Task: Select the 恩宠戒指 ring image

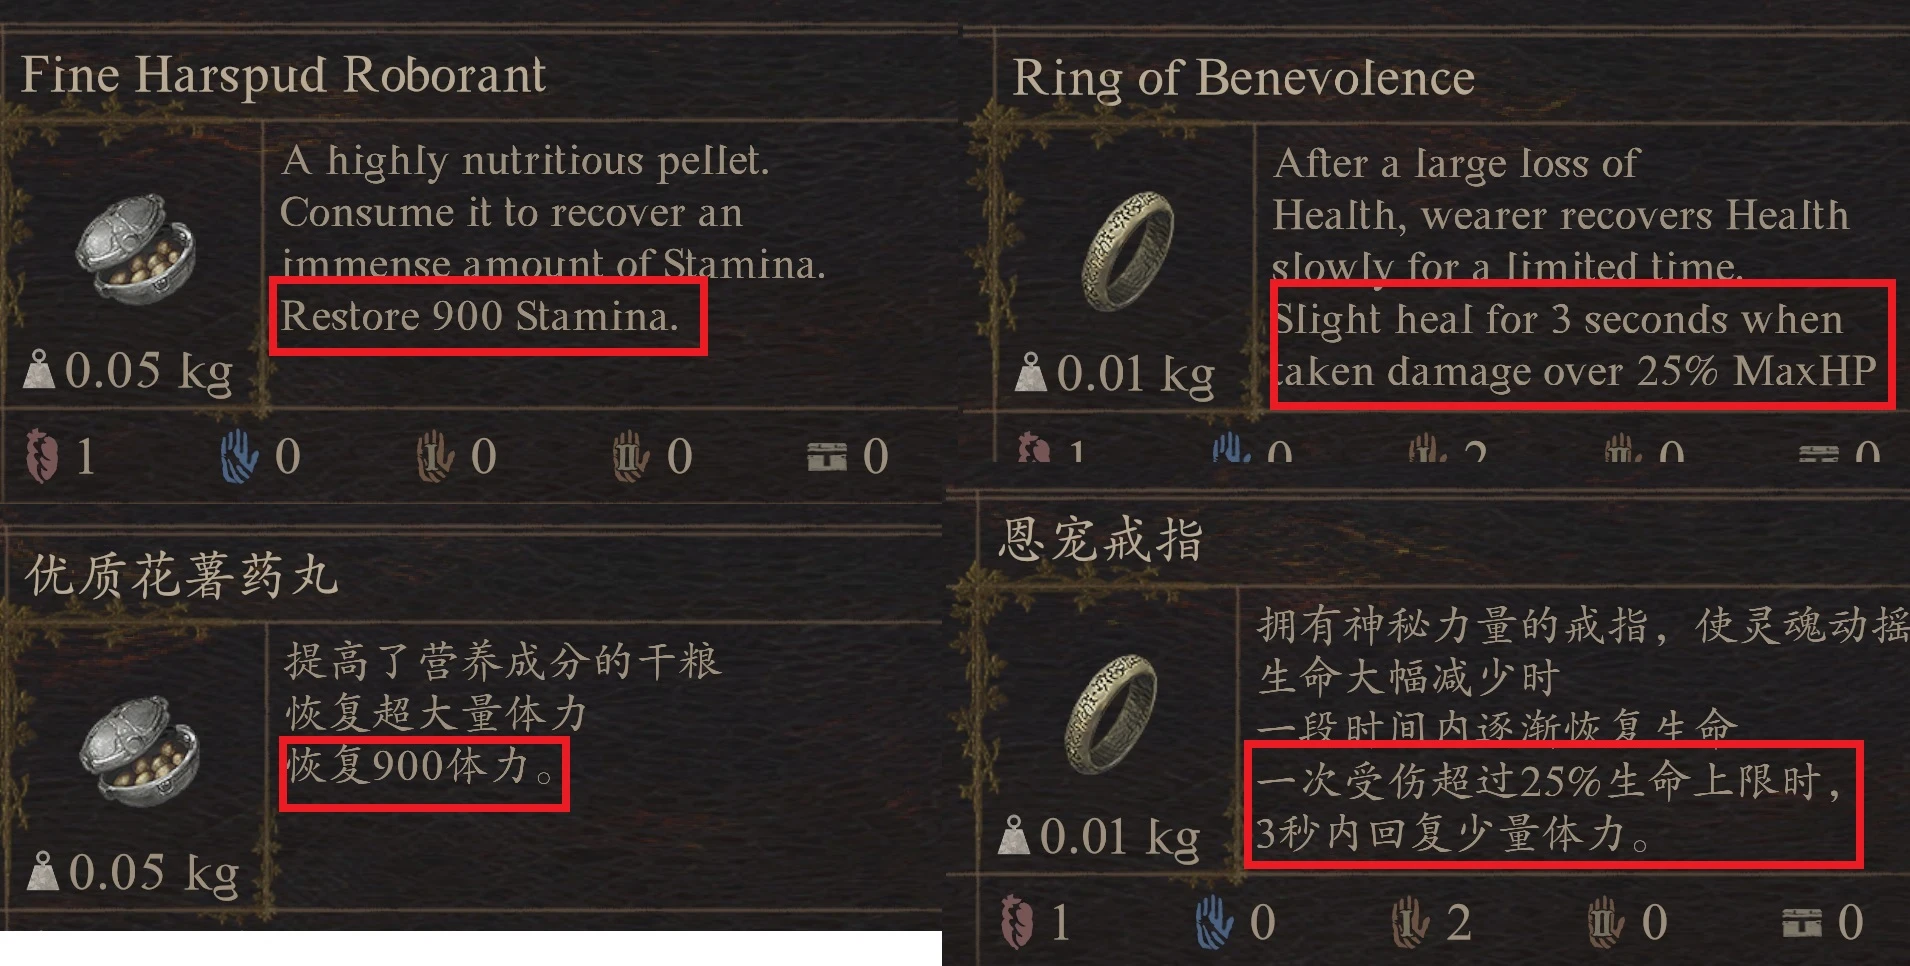Action: click(1110, 712)
